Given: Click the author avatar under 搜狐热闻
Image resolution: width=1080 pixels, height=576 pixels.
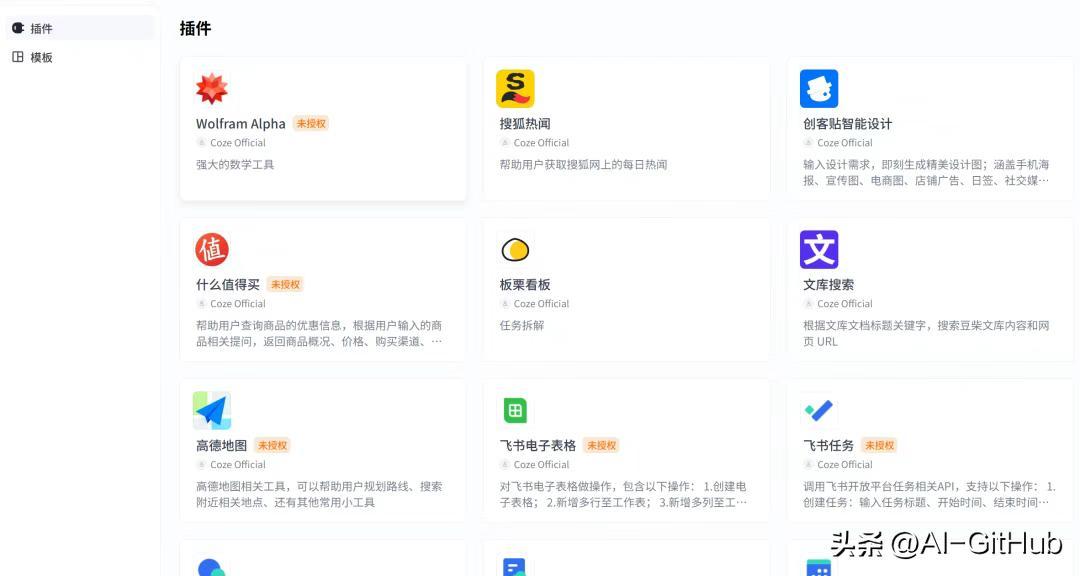Looking at the screenshot, I should coord(505,143).
